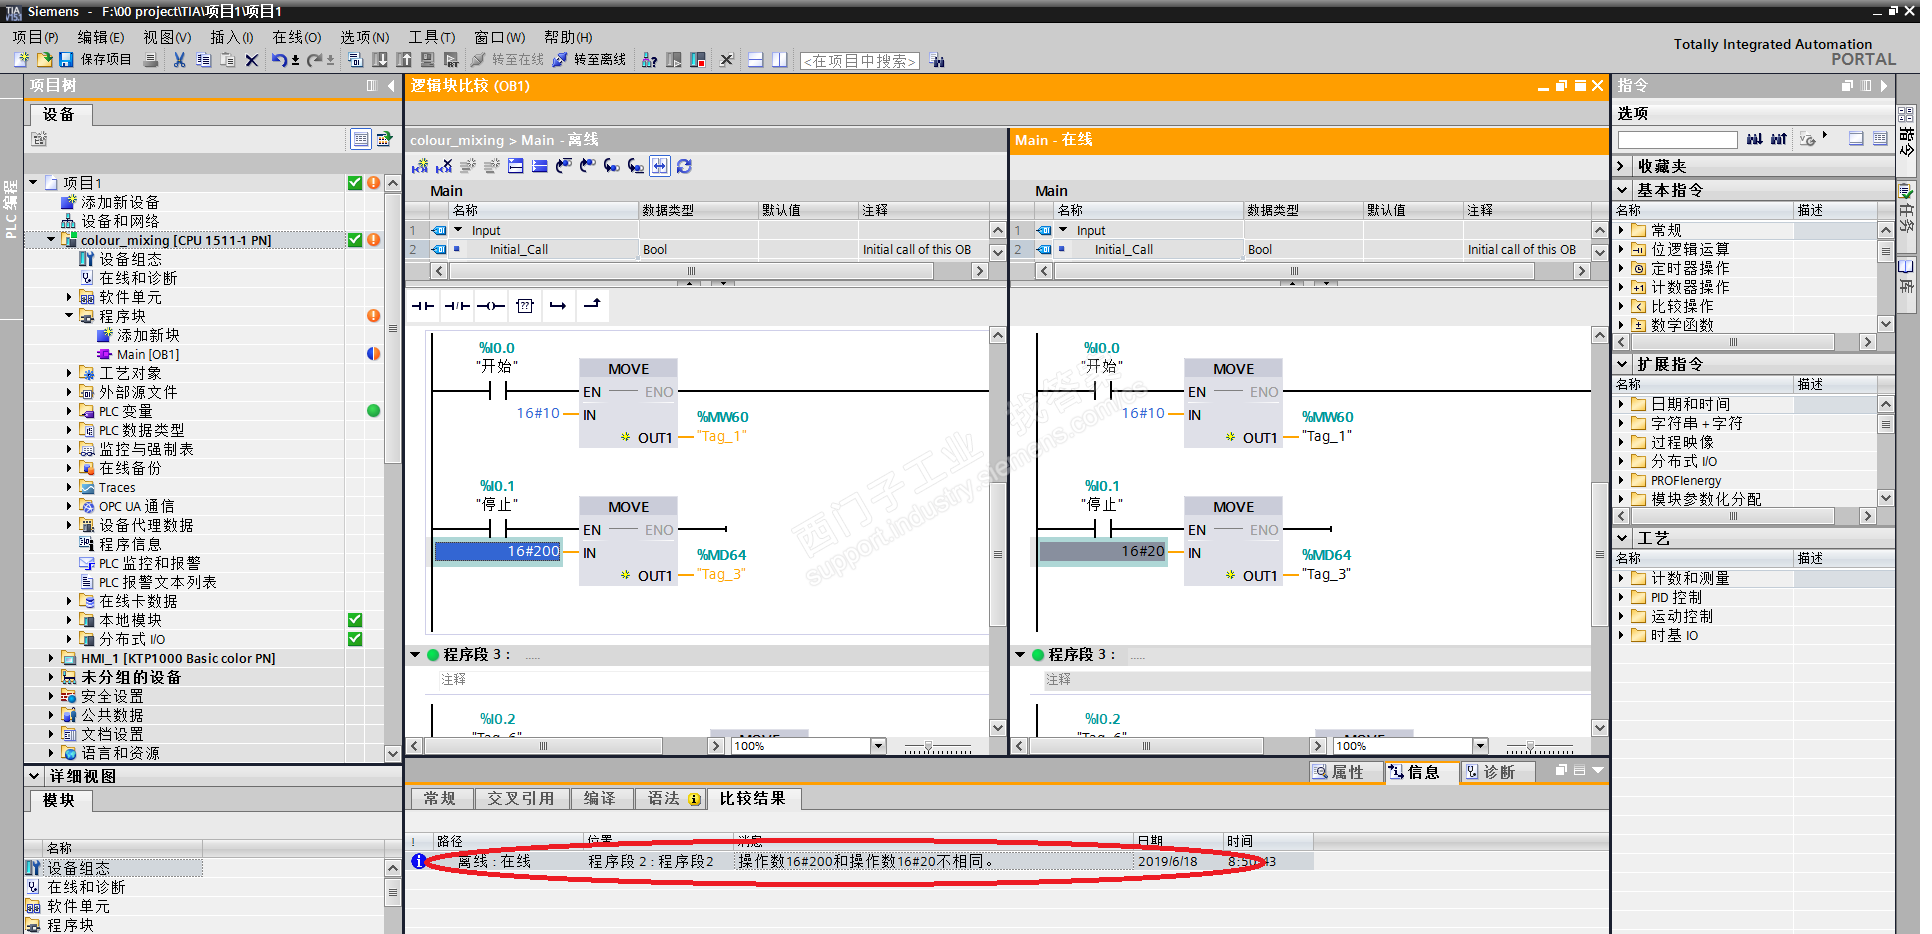Click the split editor horizontally icon
Viewport: 1932px width, 934px height.
(755, 60)
